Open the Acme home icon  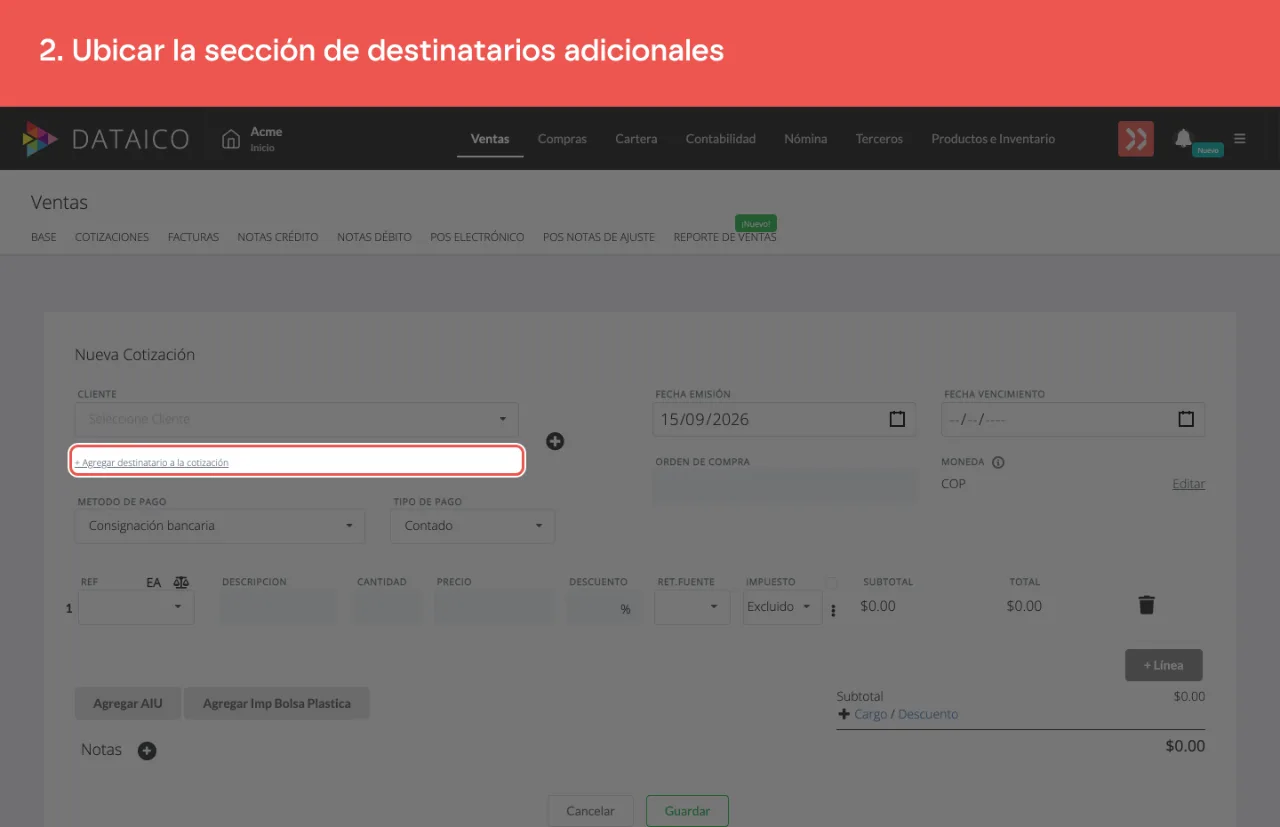pos(231,139)
